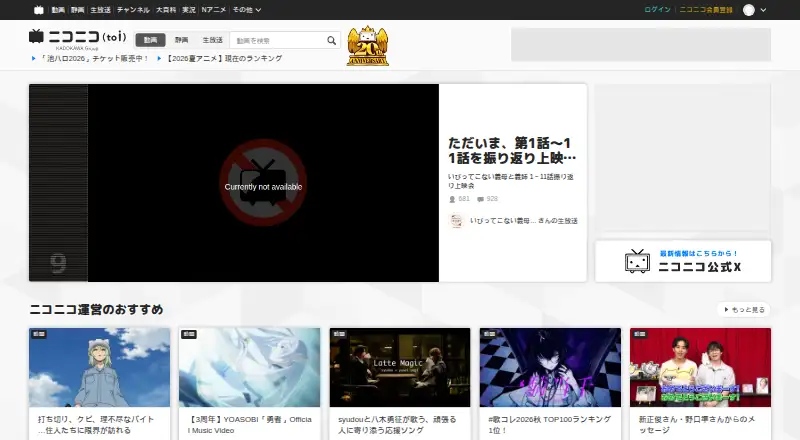Open the 新正俊さん・野口準さん video thumbnail

click(700, 368)
